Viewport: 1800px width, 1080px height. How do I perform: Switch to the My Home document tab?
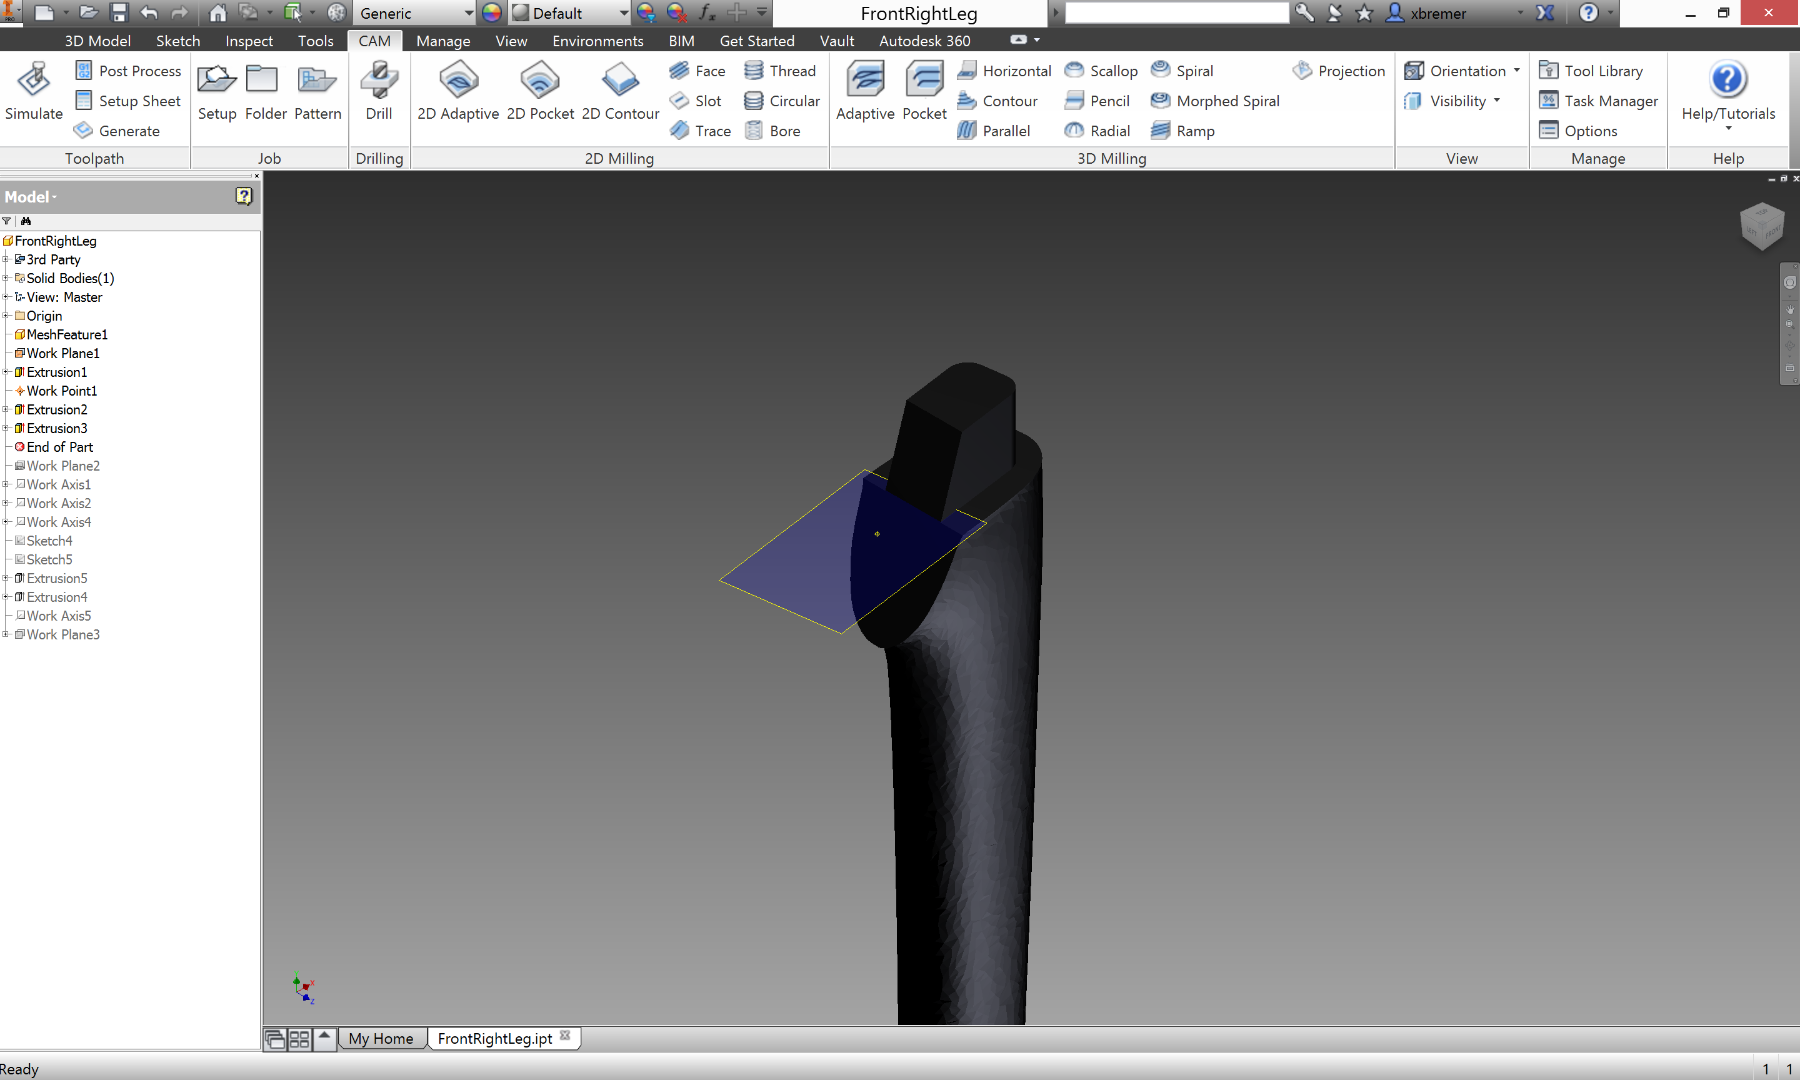tap(380, 1039)
